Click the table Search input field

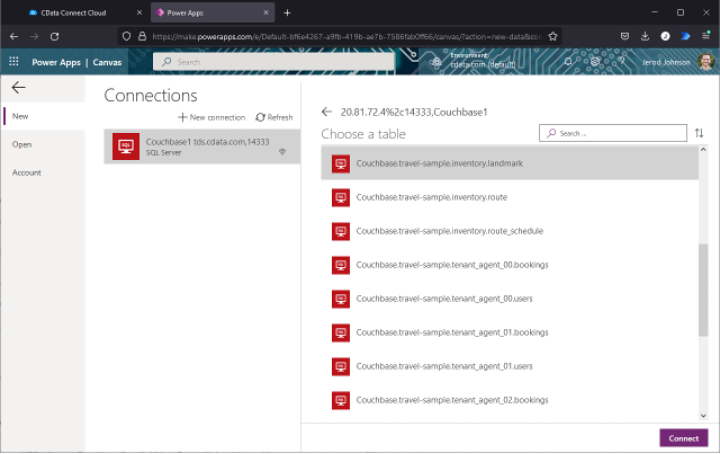point(613,133)
